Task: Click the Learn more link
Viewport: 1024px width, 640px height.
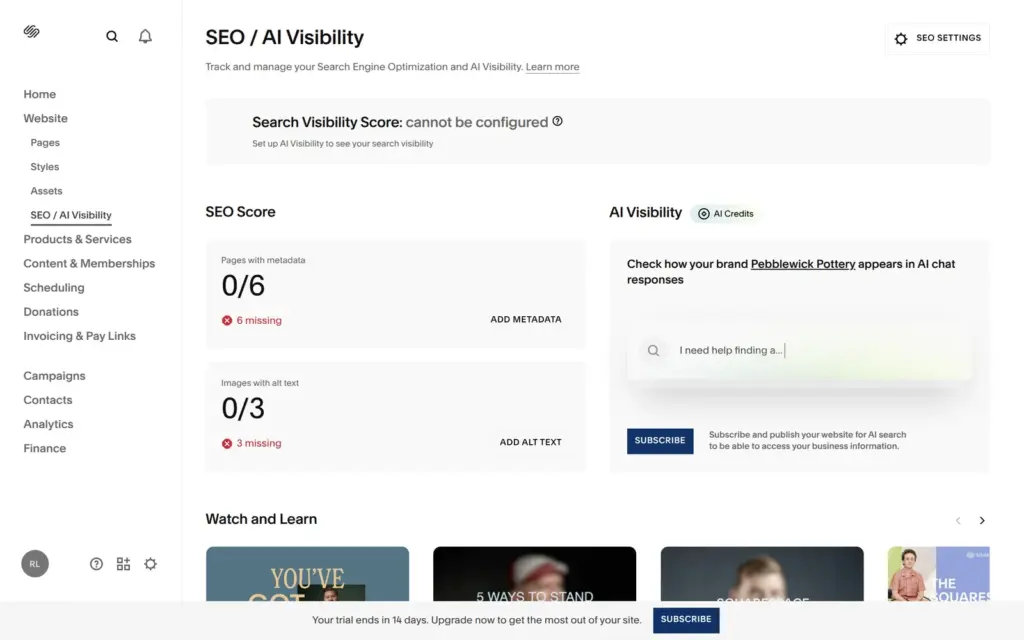Action: click(x=552, y=67)
